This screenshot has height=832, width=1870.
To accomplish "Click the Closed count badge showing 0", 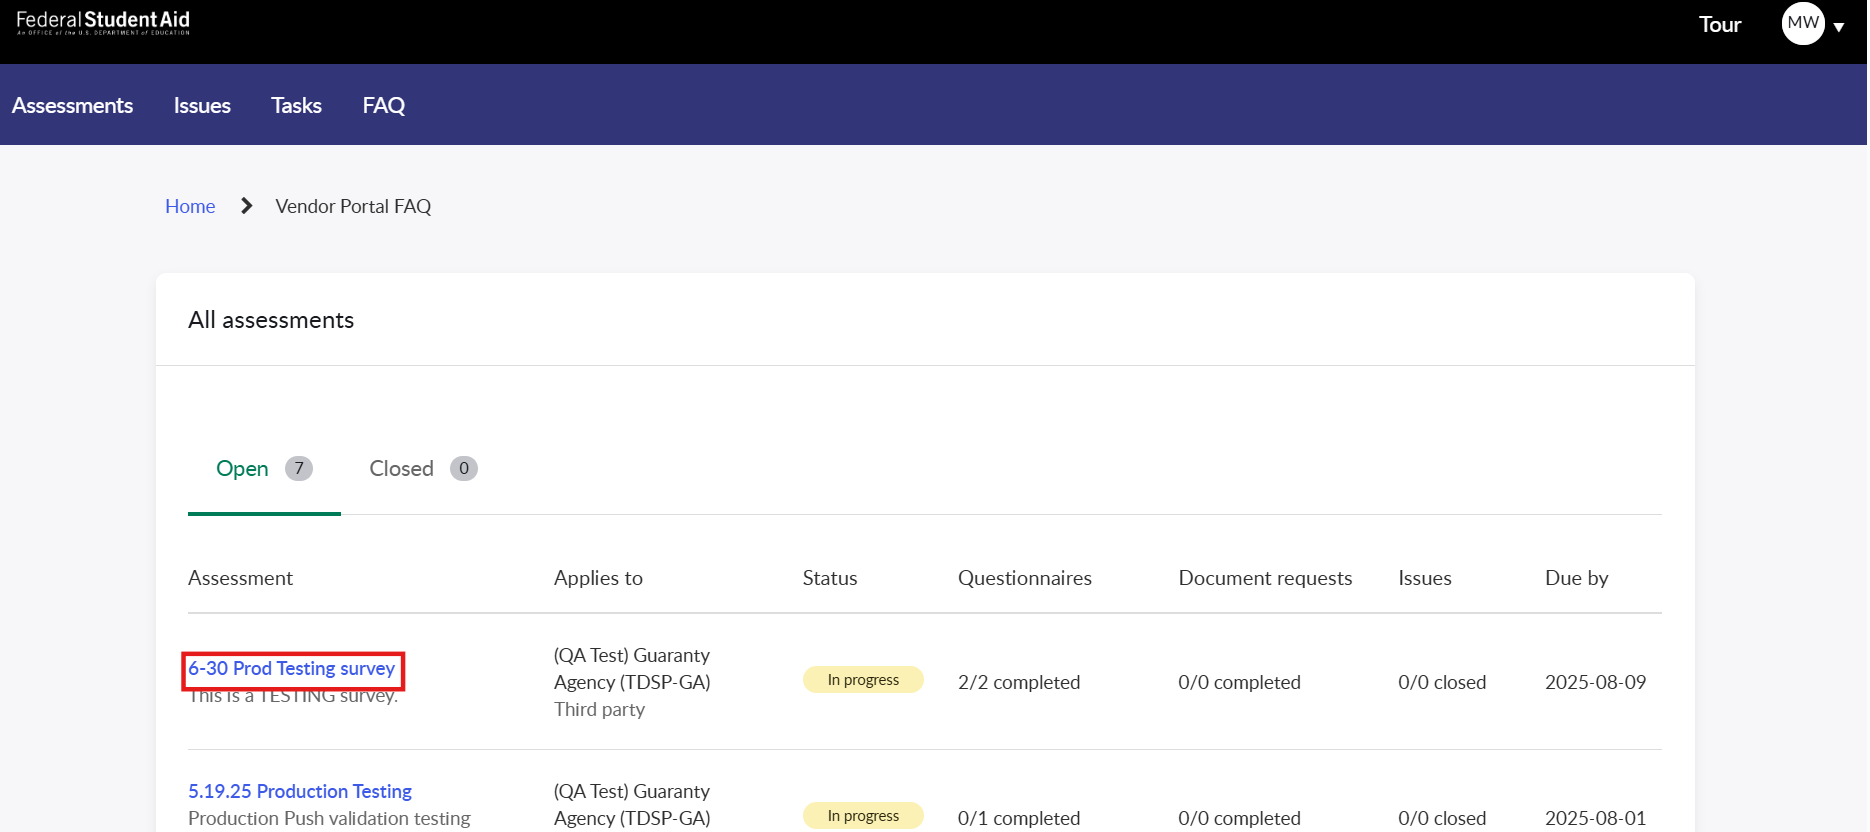I will click(x=464, y=469).
